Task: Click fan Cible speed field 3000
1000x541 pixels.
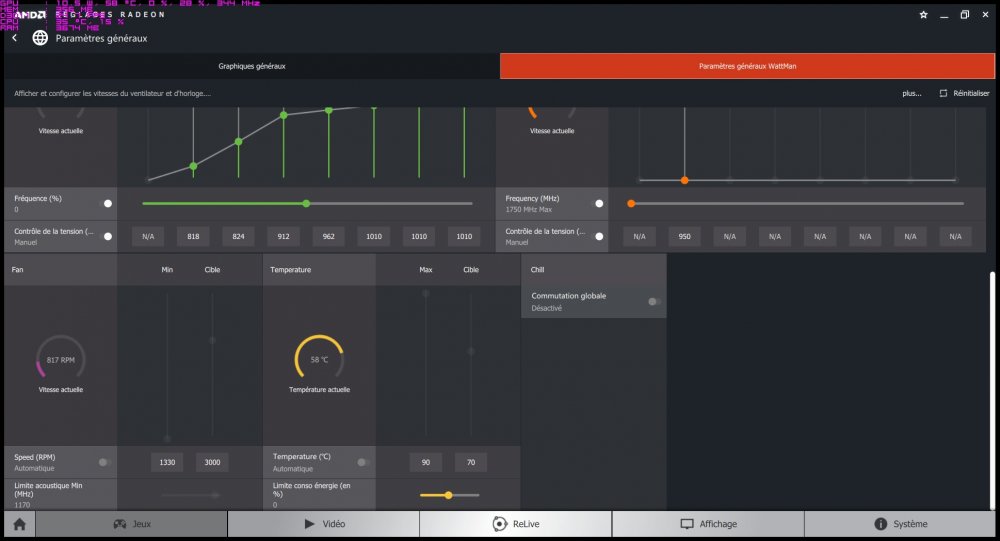Action: click(212, 462)
